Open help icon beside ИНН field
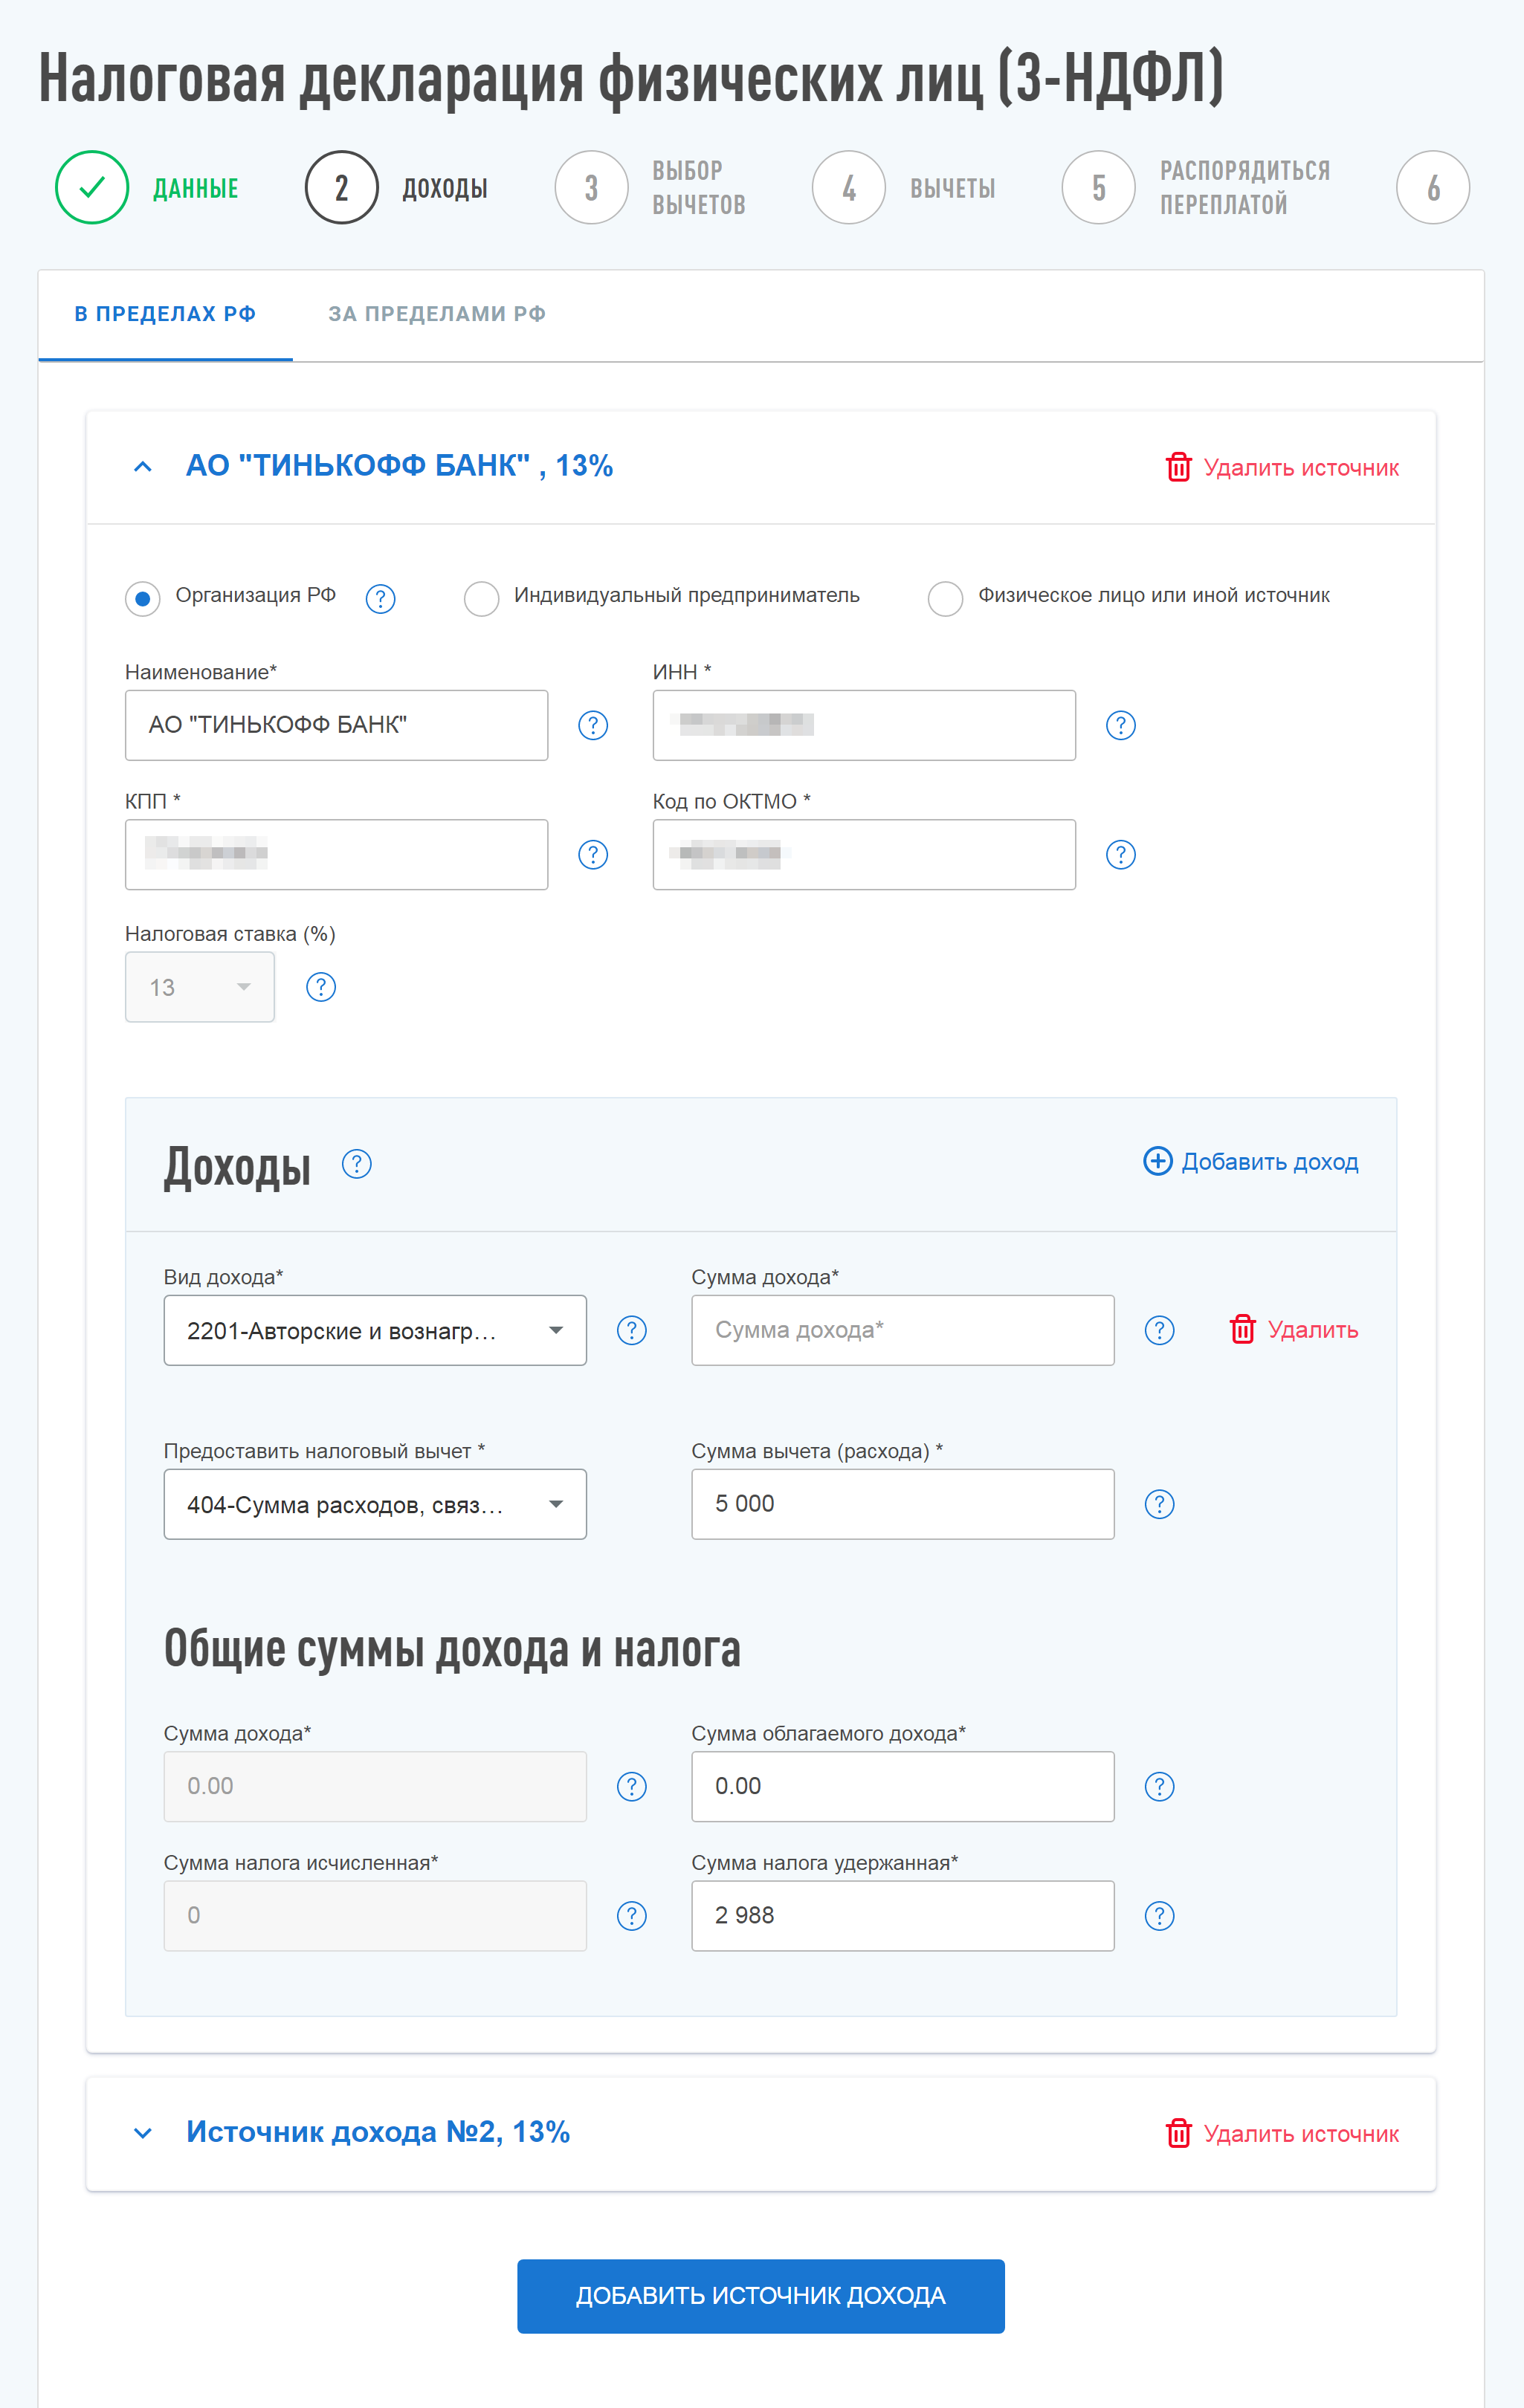 1121,725
